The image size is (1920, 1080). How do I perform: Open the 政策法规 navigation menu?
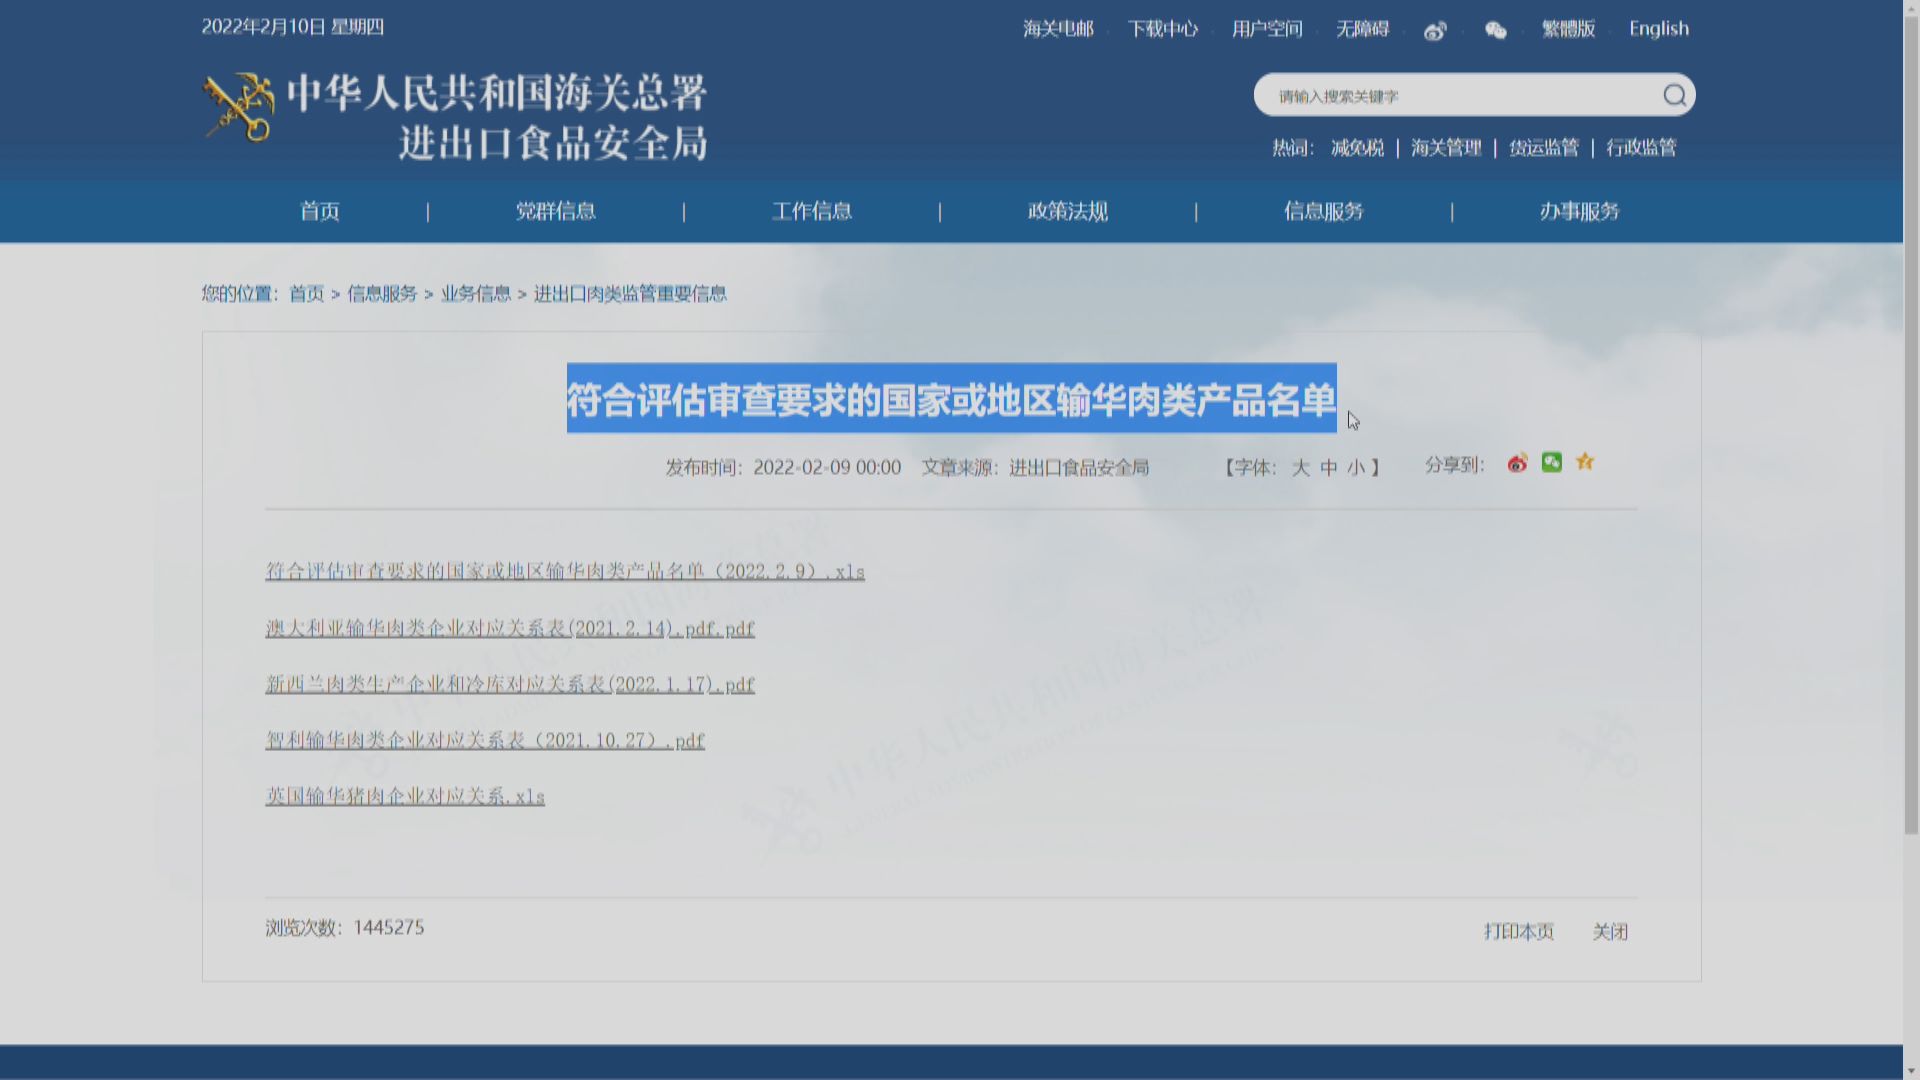point(1066,212)
